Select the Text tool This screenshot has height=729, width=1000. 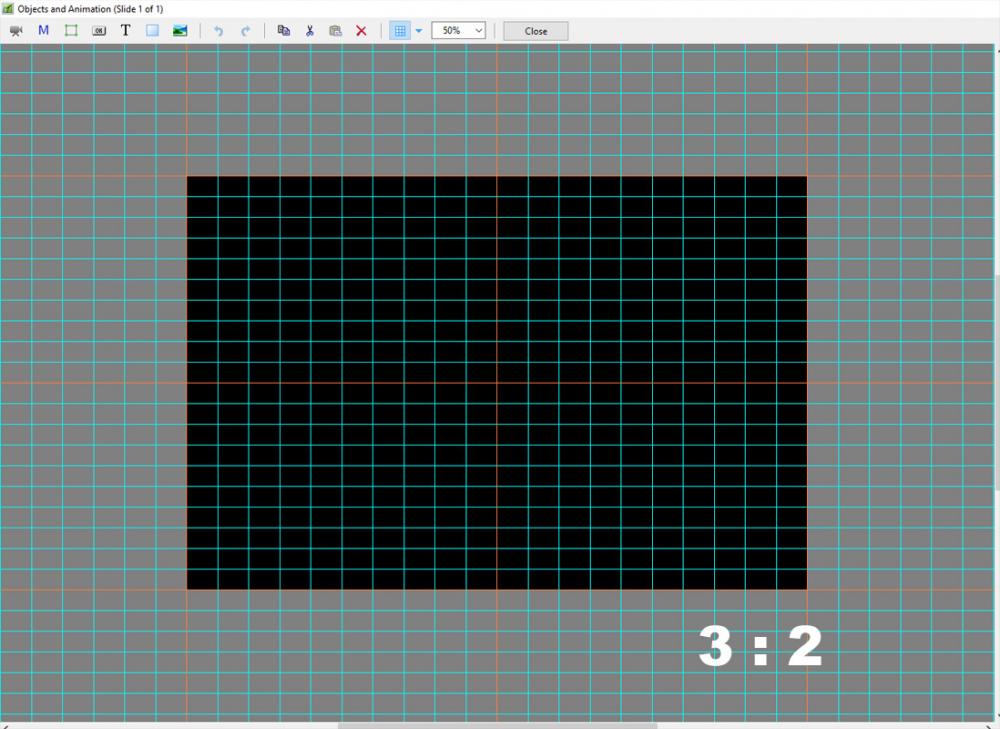125,31
